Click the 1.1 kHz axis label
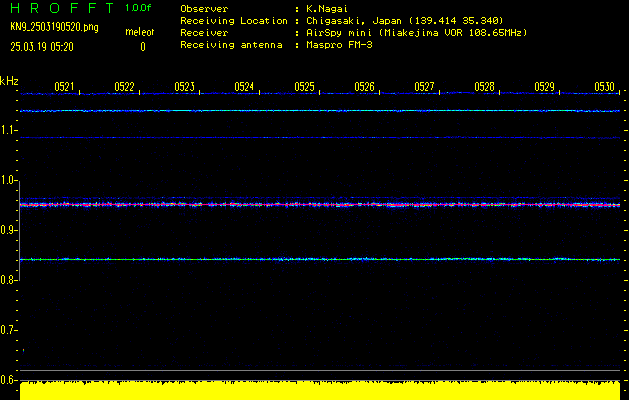Screen dimensions: 629x400 pos(7,130)
